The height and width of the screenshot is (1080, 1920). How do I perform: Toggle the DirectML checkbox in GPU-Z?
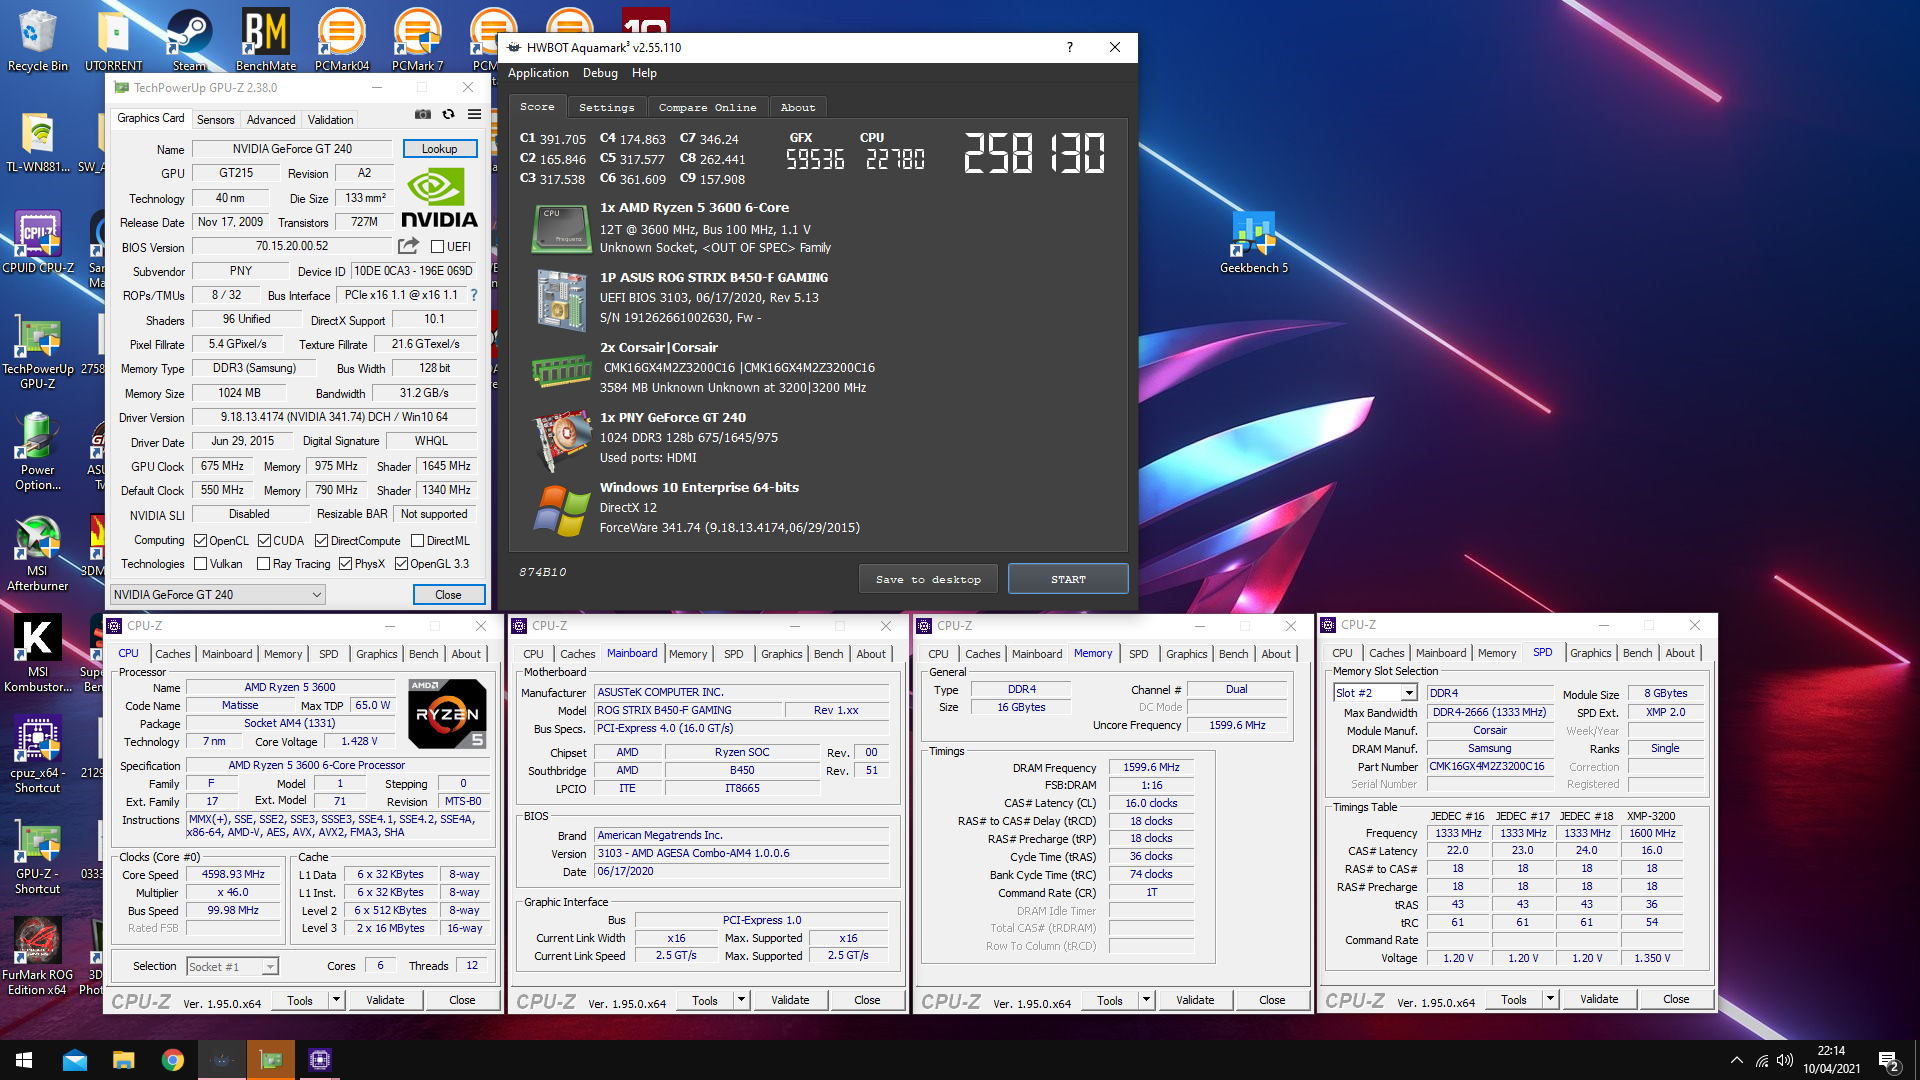click(x=417, y=541)
